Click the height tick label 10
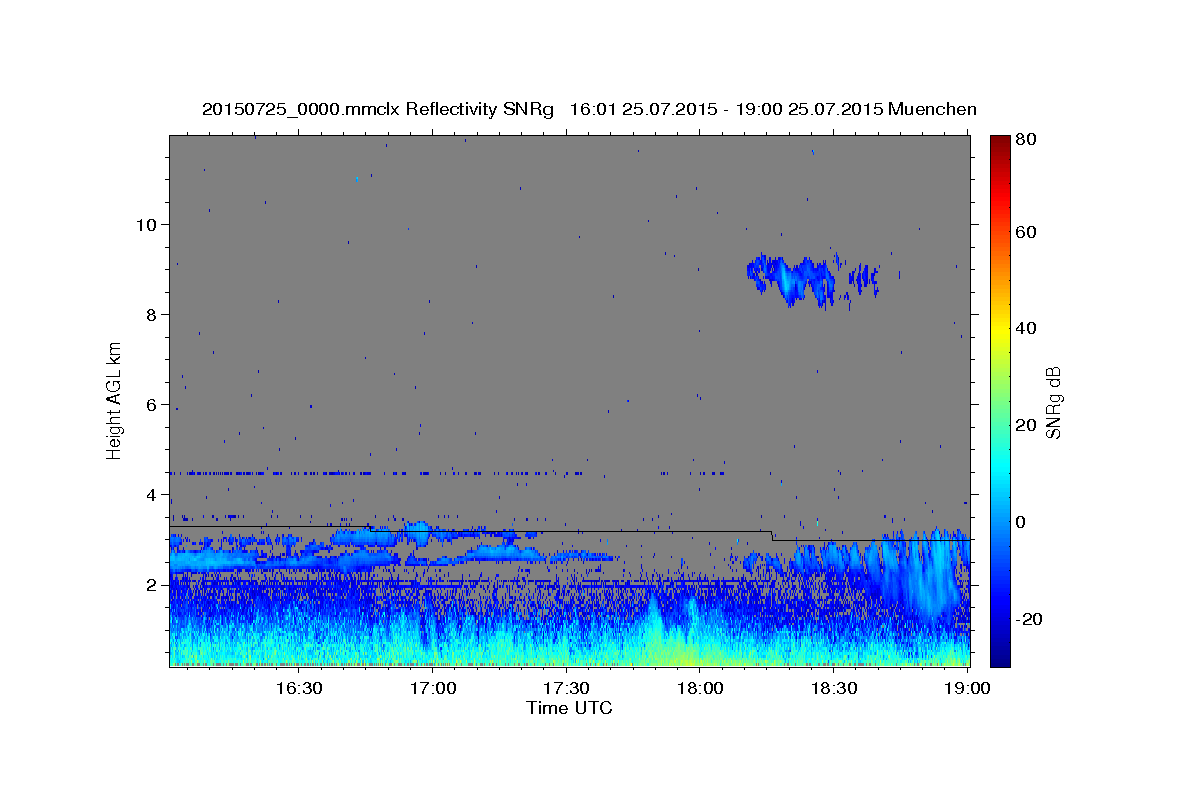1200x800 pixels. coord(145,224)
